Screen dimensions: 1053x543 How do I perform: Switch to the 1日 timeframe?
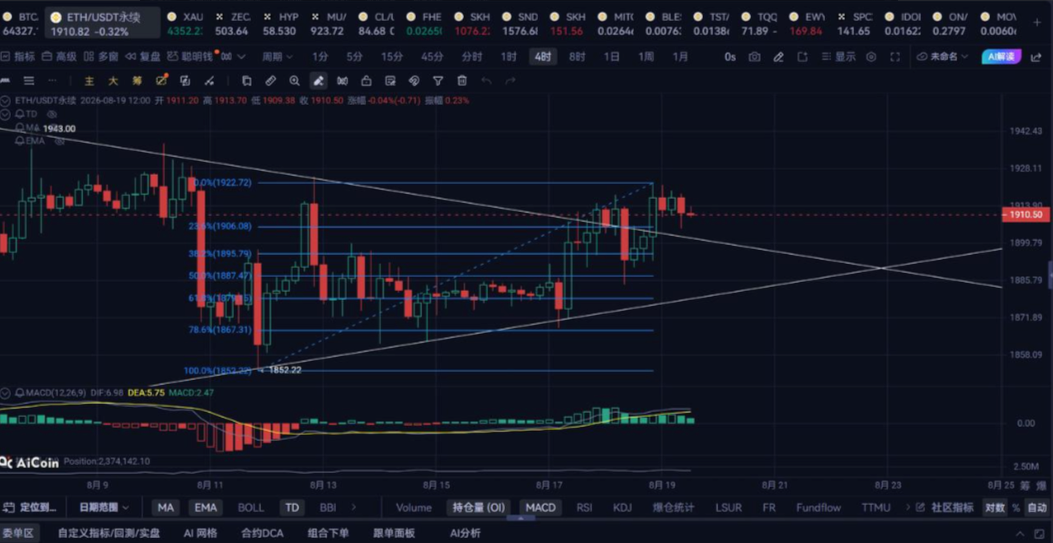[611, 57]
